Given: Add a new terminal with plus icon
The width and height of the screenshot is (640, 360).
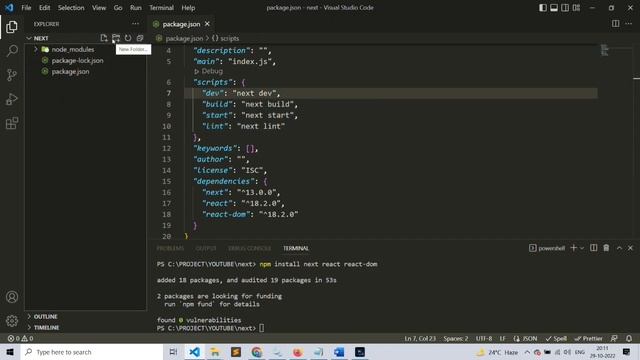Looking at the screenshot, I should point(573,248).
